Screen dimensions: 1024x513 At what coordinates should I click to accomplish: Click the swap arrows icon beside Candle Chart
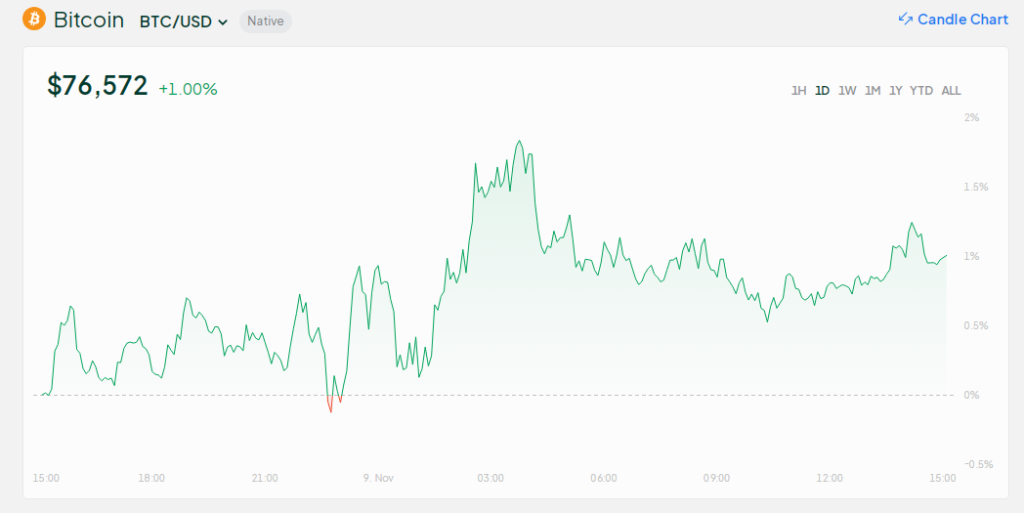click(905, 19)
